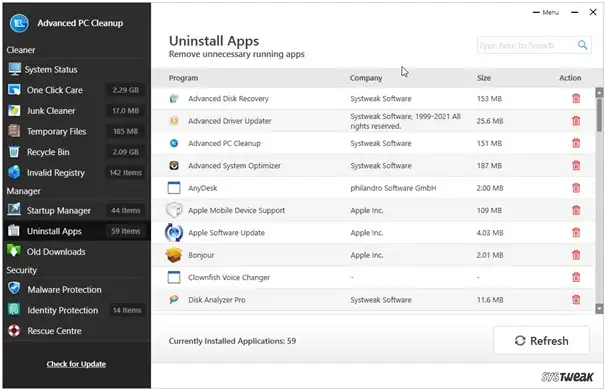Viewport: 606px width, 391px height.
Task: Sort by Size column header
Action: point(483,78)
